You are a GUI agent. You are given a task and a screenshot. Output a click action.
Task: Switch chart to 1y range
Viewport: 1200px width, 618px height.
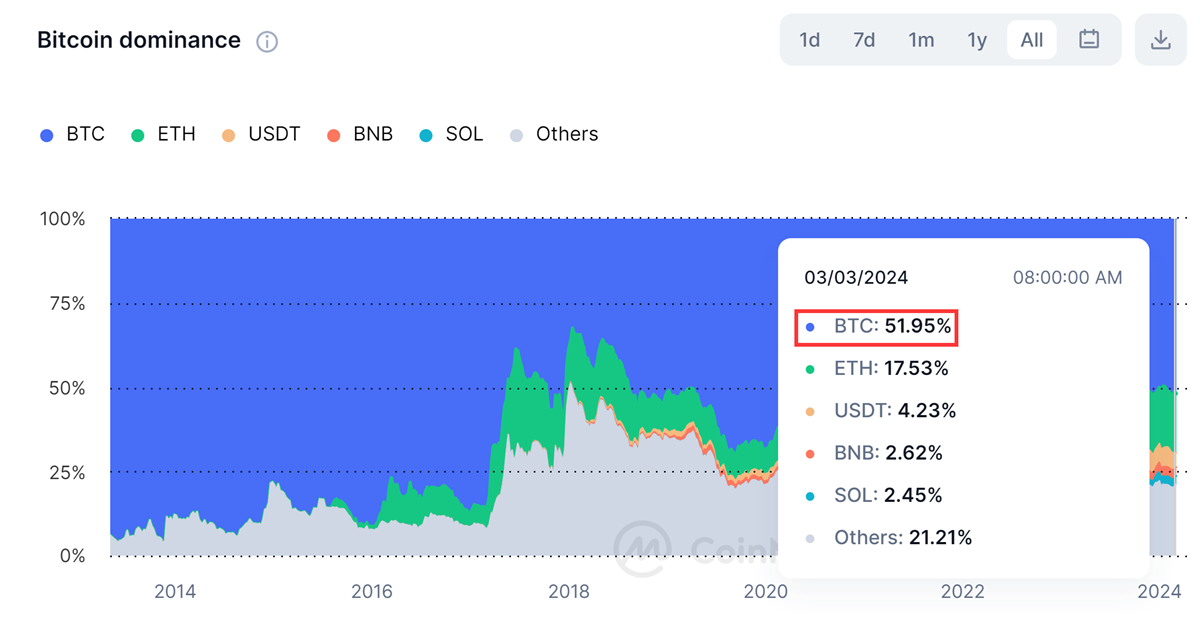click(x=977, y=40)
